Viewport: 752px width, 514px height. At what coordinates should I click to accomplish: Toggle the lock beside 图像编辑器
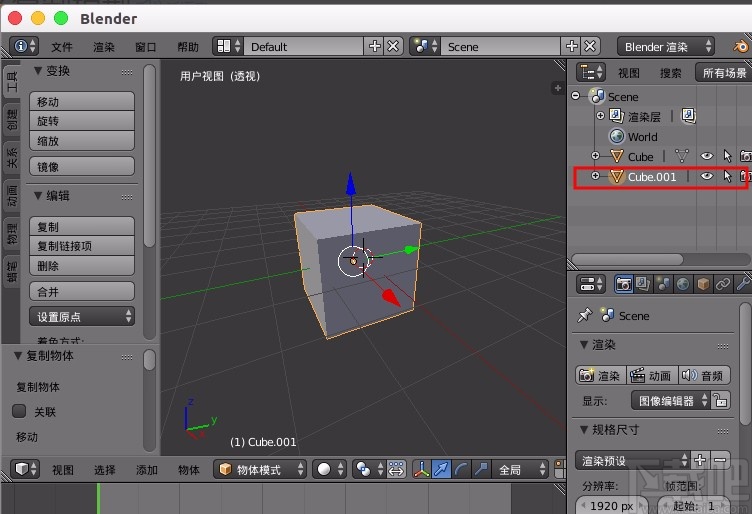[720, 400]
